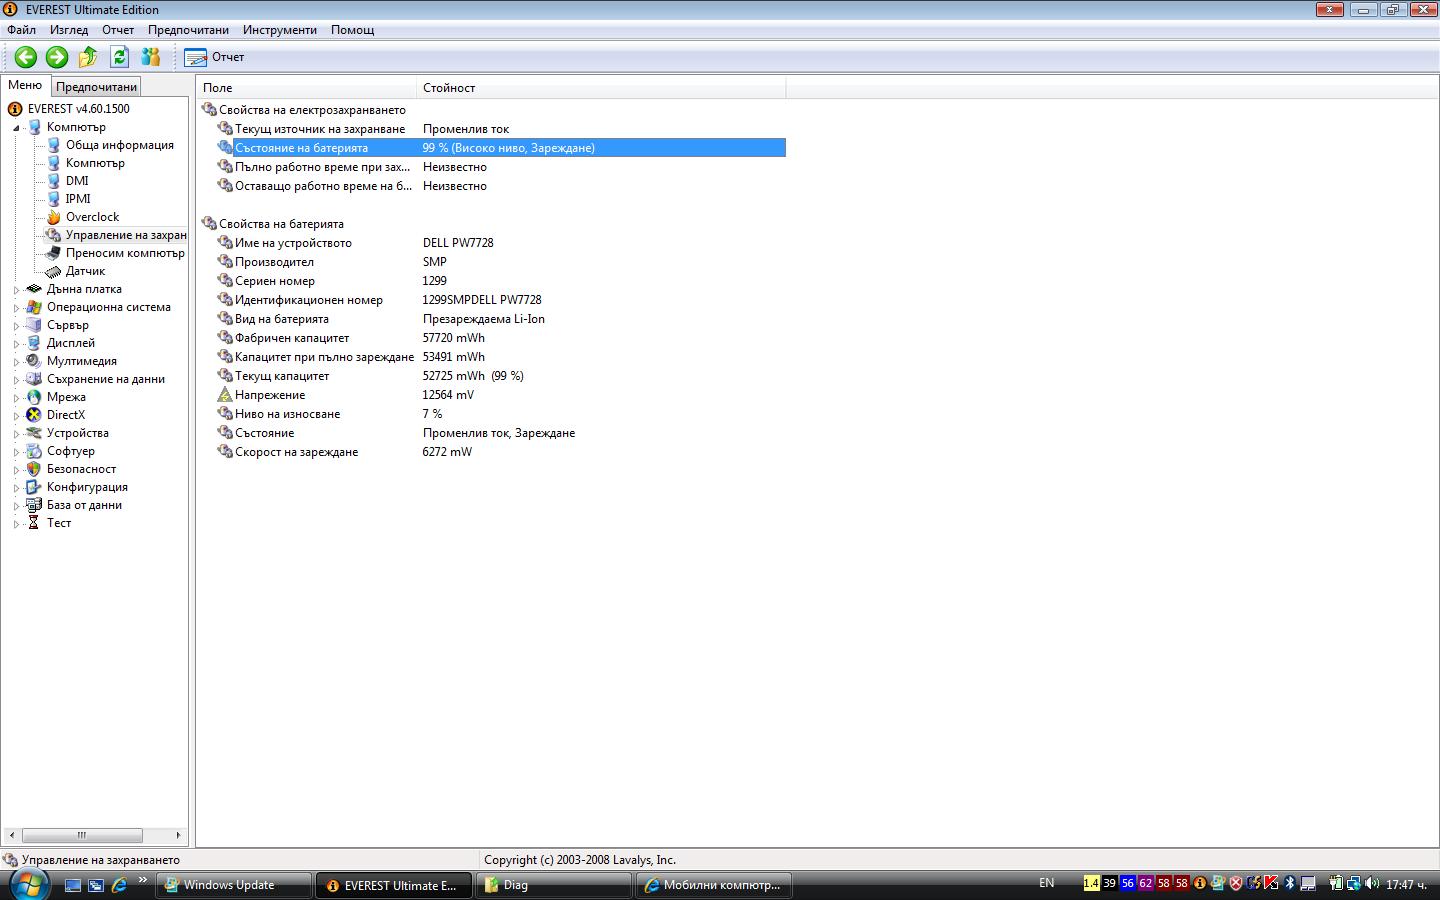
Task: Click the volume speaker tray icon
Action: (x=1371, y=883)
